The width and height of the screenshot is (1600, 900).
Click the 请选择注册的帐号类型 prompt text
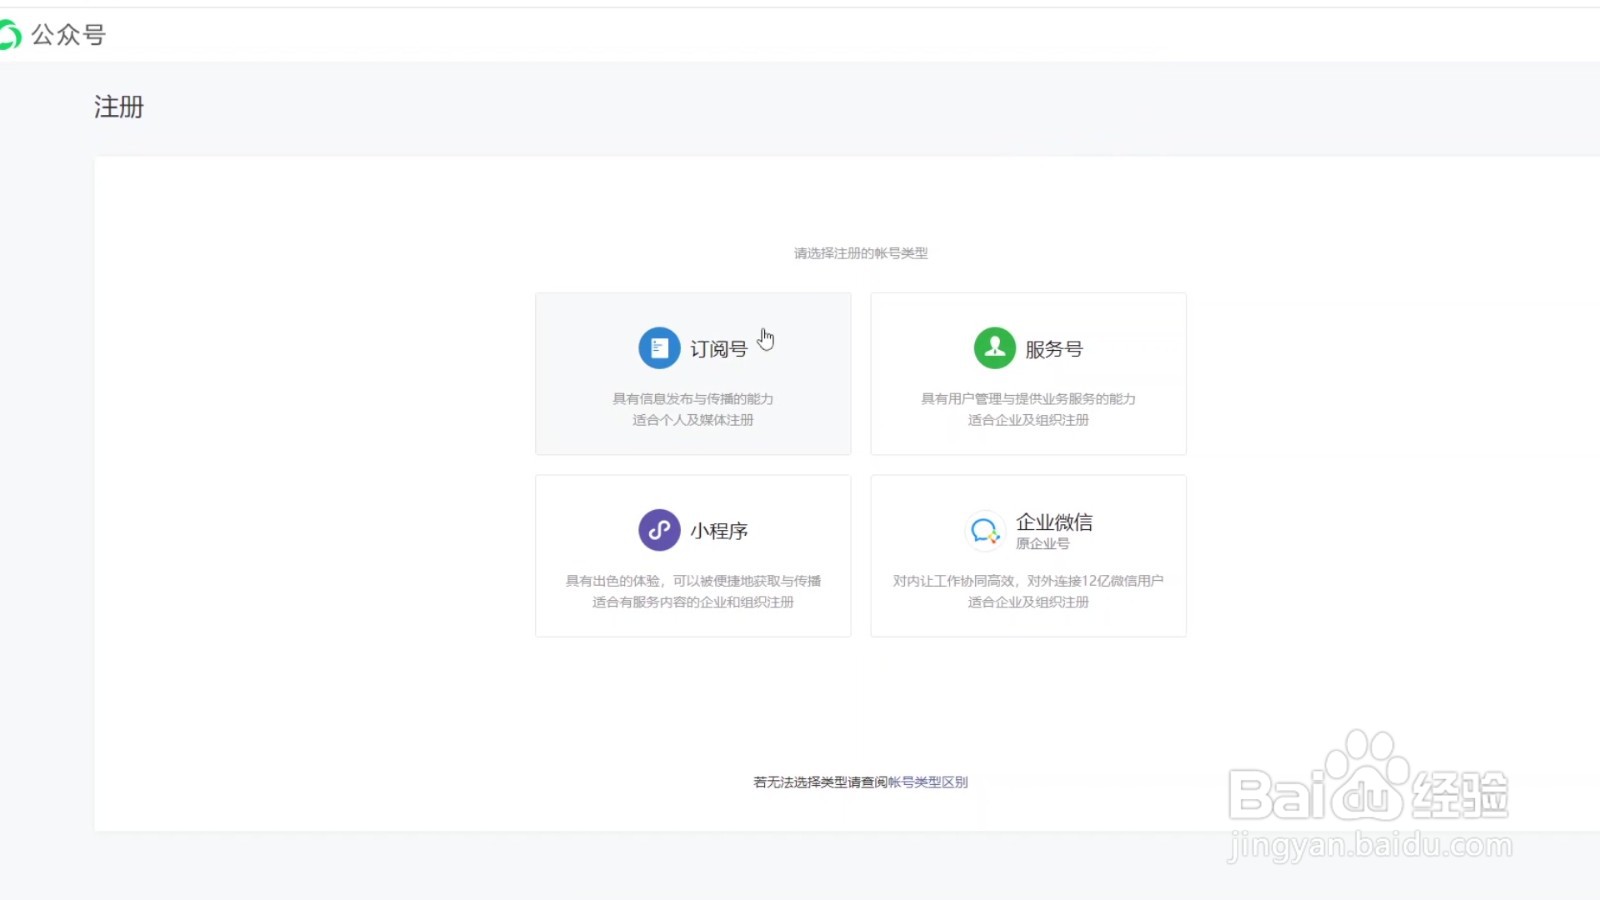pos(861,253)
